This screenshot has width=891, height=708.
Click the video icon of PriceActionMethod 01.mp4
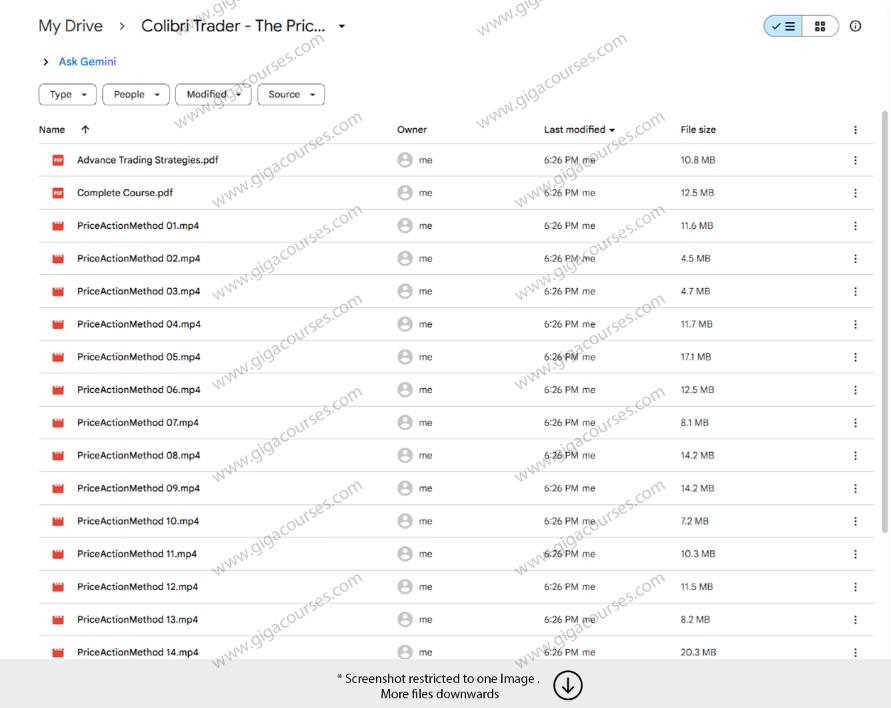(x=57, y=225)
